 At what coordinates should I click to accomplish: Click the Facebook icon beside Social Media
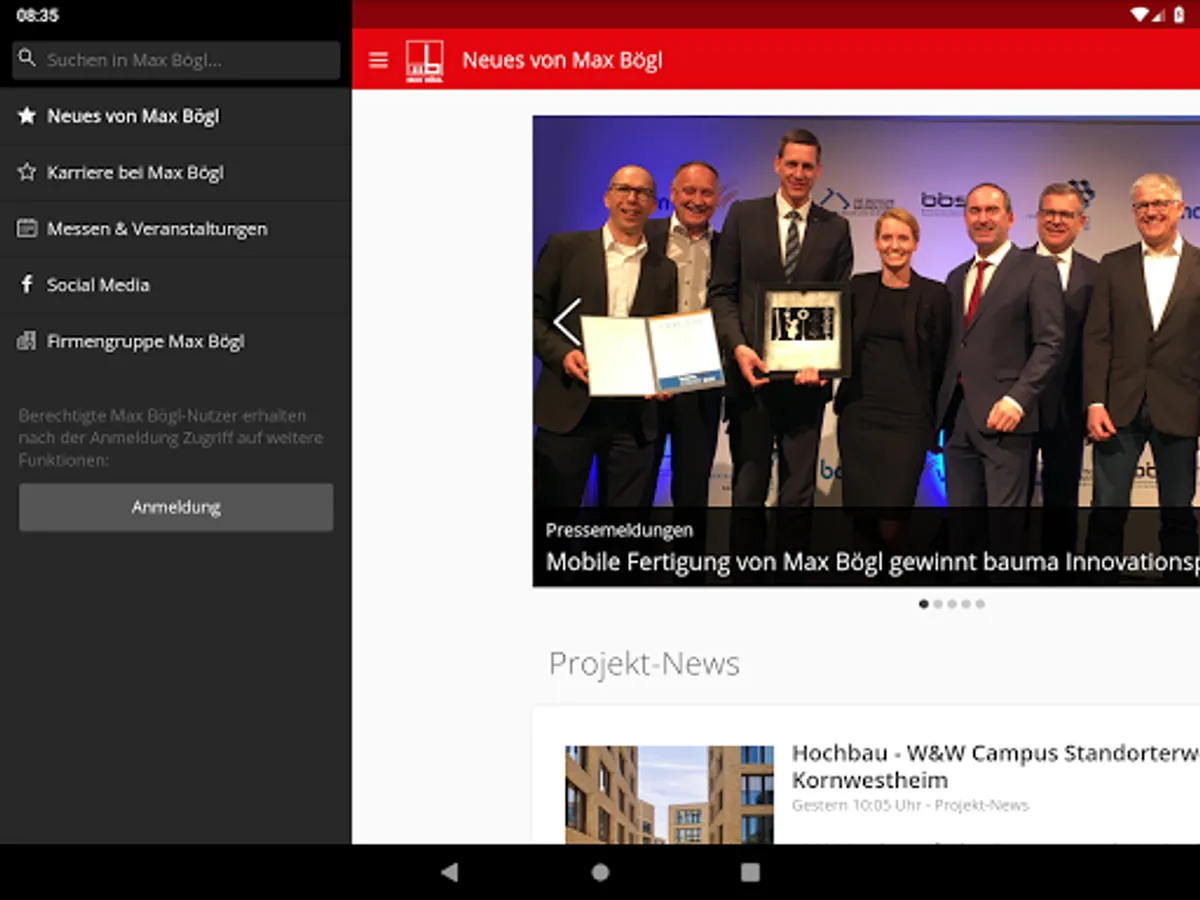point(27,285)
